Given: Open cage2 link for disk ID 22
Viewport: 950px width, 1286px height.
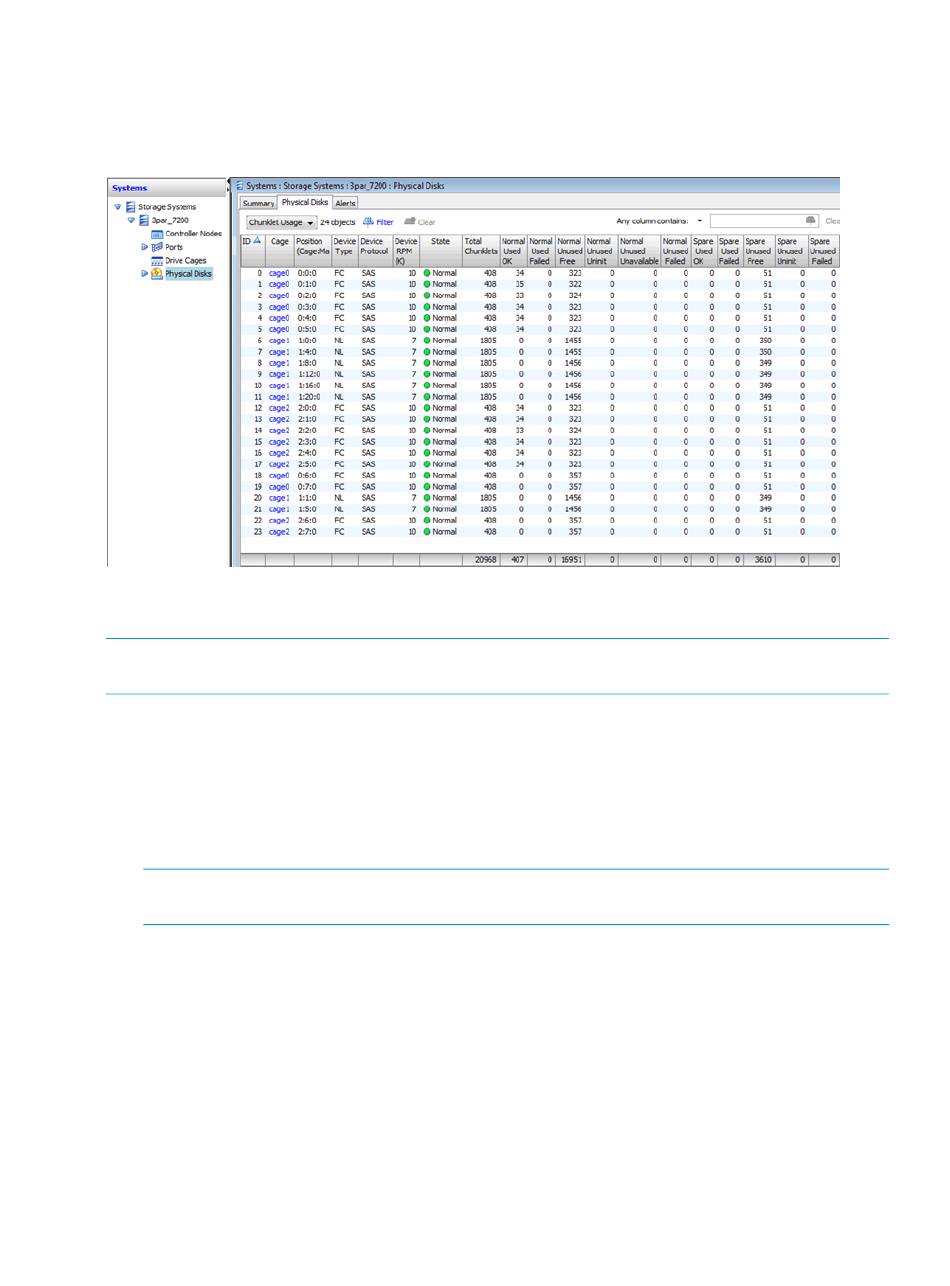Looking at the screenshot, I should tap(278, 520).
